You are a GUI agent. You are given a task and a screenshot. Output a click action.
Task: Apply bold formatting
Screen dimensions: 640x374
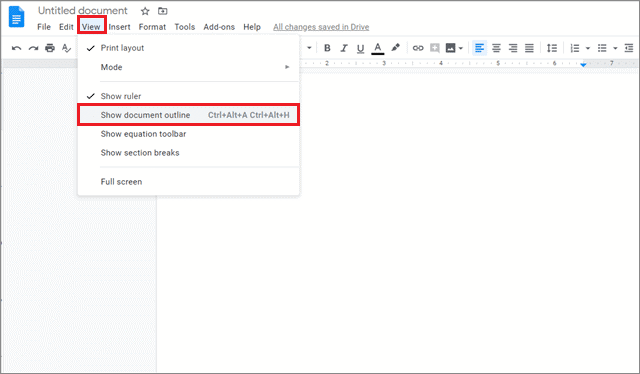tap(327, 48)
